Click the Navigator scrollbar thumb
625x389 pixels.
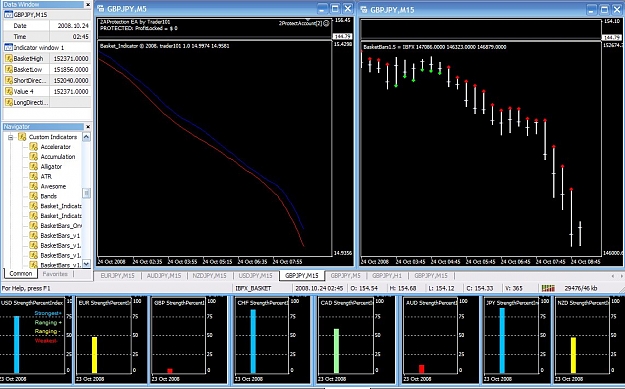click(x=86, y=193)
